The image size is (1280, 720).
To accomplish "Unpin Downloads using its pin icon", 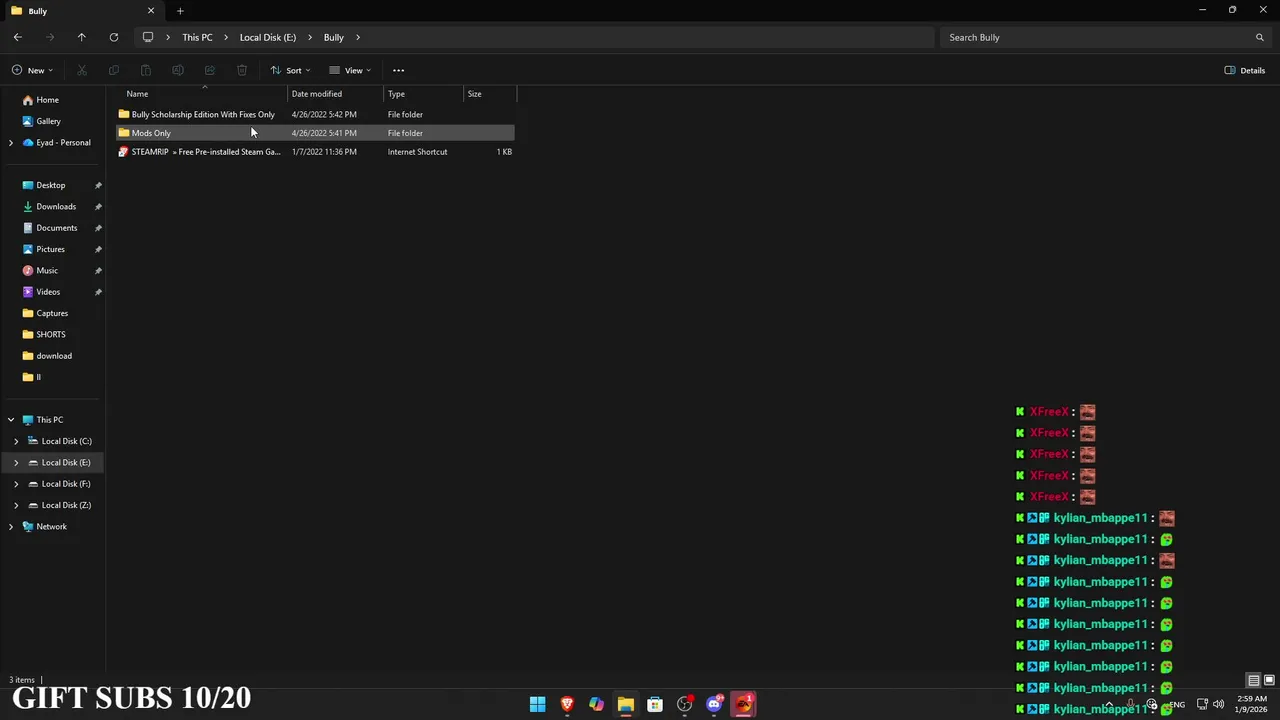I will (x=98, y=206).
